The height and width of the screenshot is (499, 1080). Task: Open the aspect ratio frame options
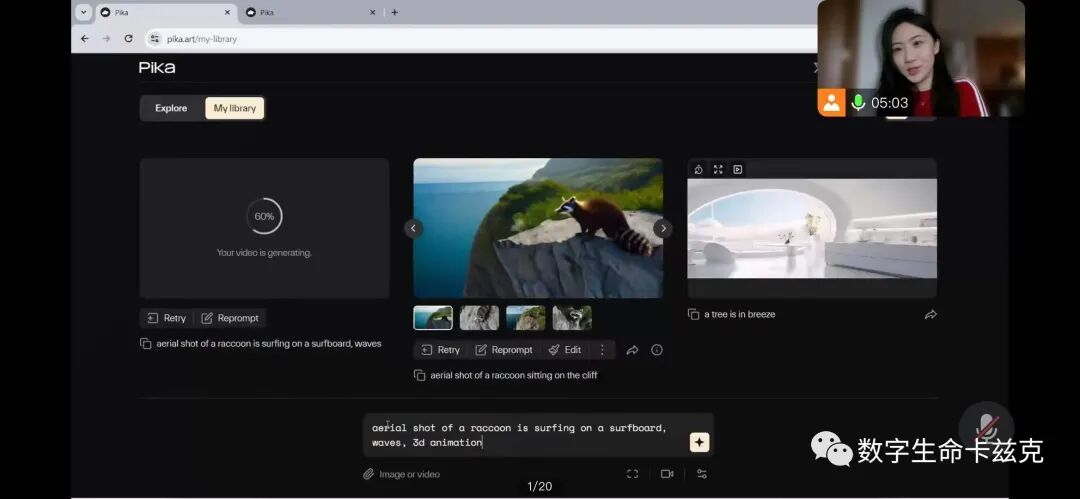632,474
